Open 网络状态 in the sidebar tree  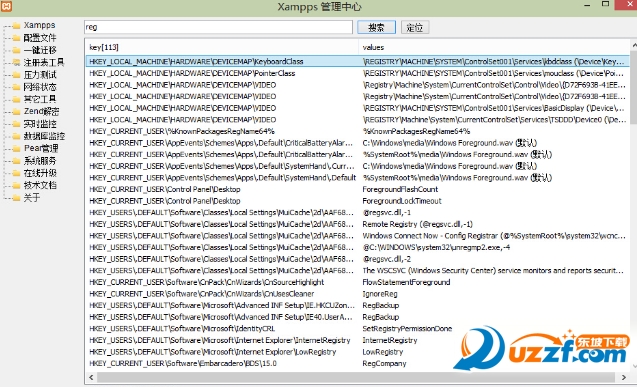coord(40,87)
